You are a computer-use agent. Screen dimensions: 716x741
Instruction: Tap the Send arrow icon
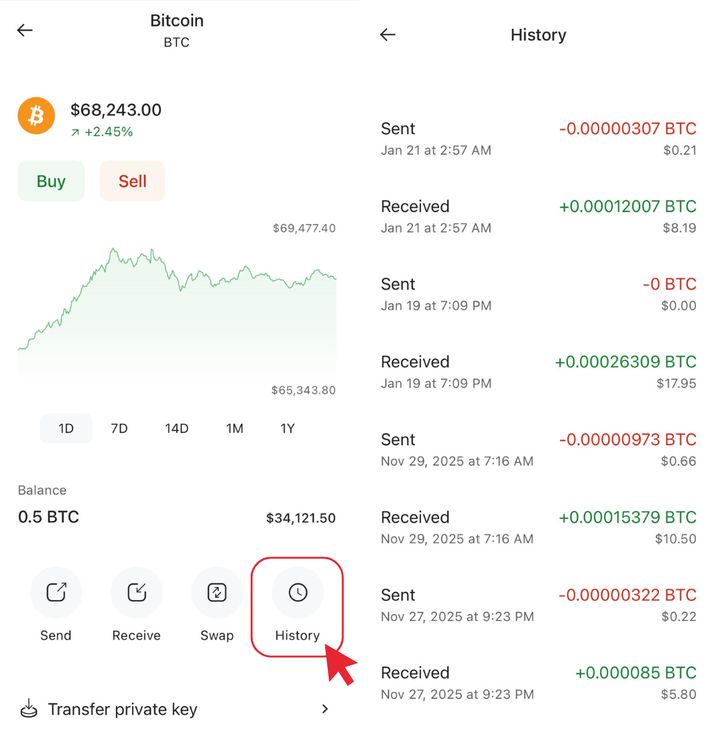tap(56, 593)
